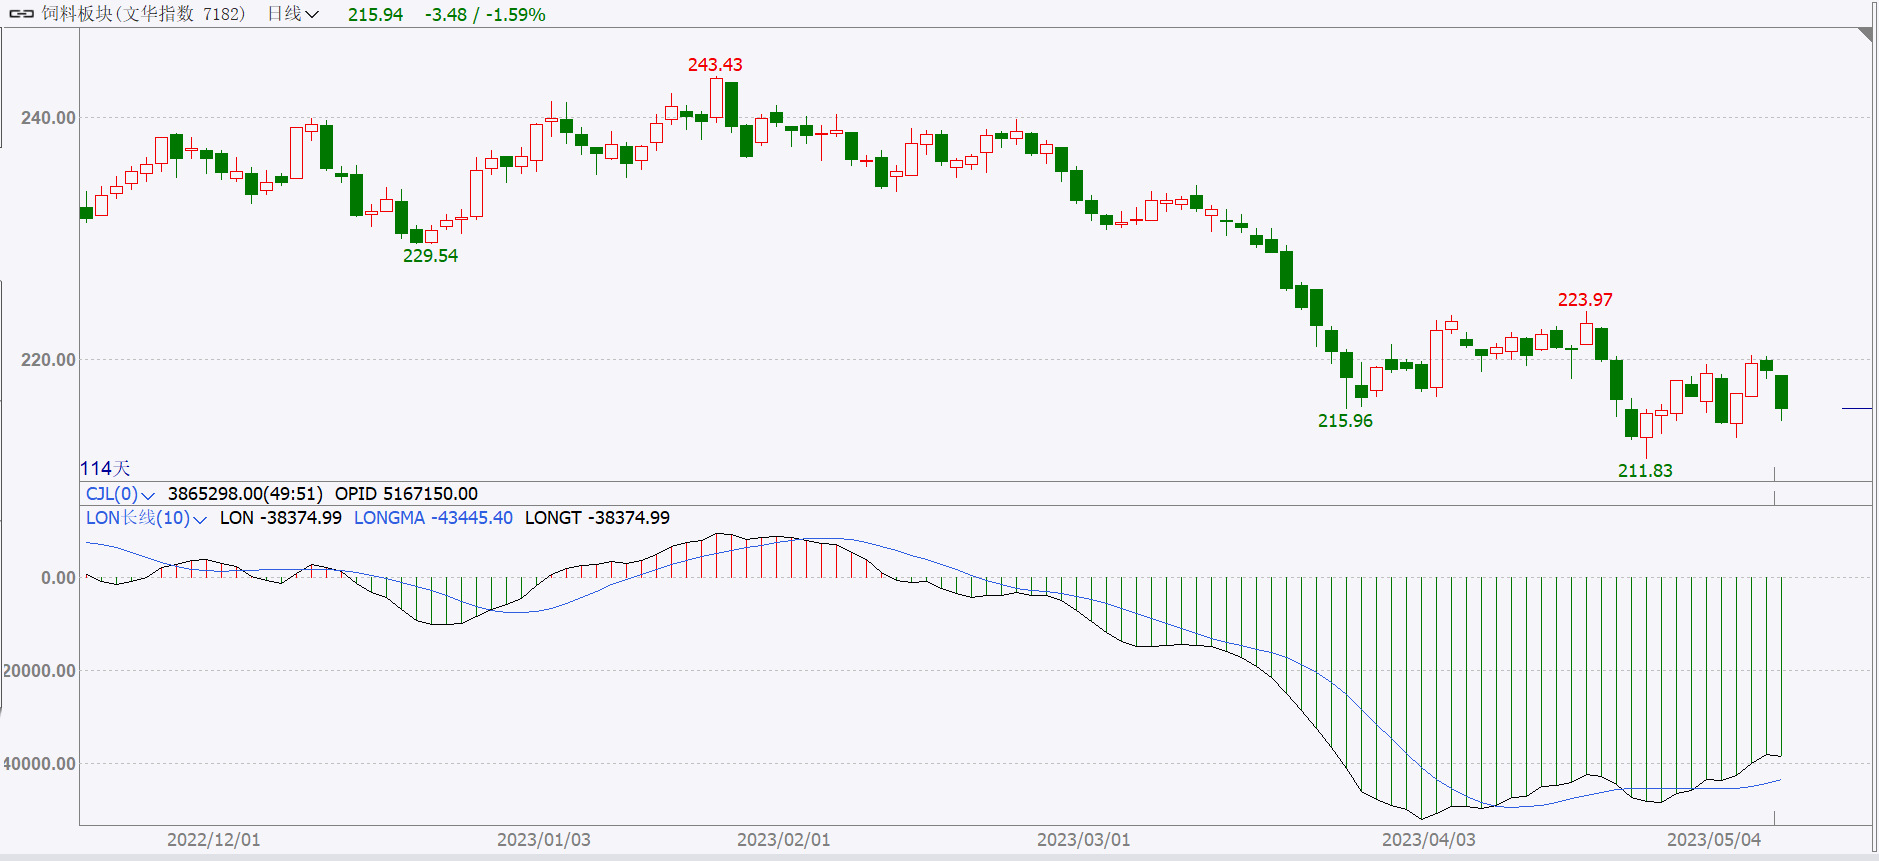The height and width of the screenshot is (861, 1879).
Task: Click the 240.00 price axis label
Action: [48, 118]
